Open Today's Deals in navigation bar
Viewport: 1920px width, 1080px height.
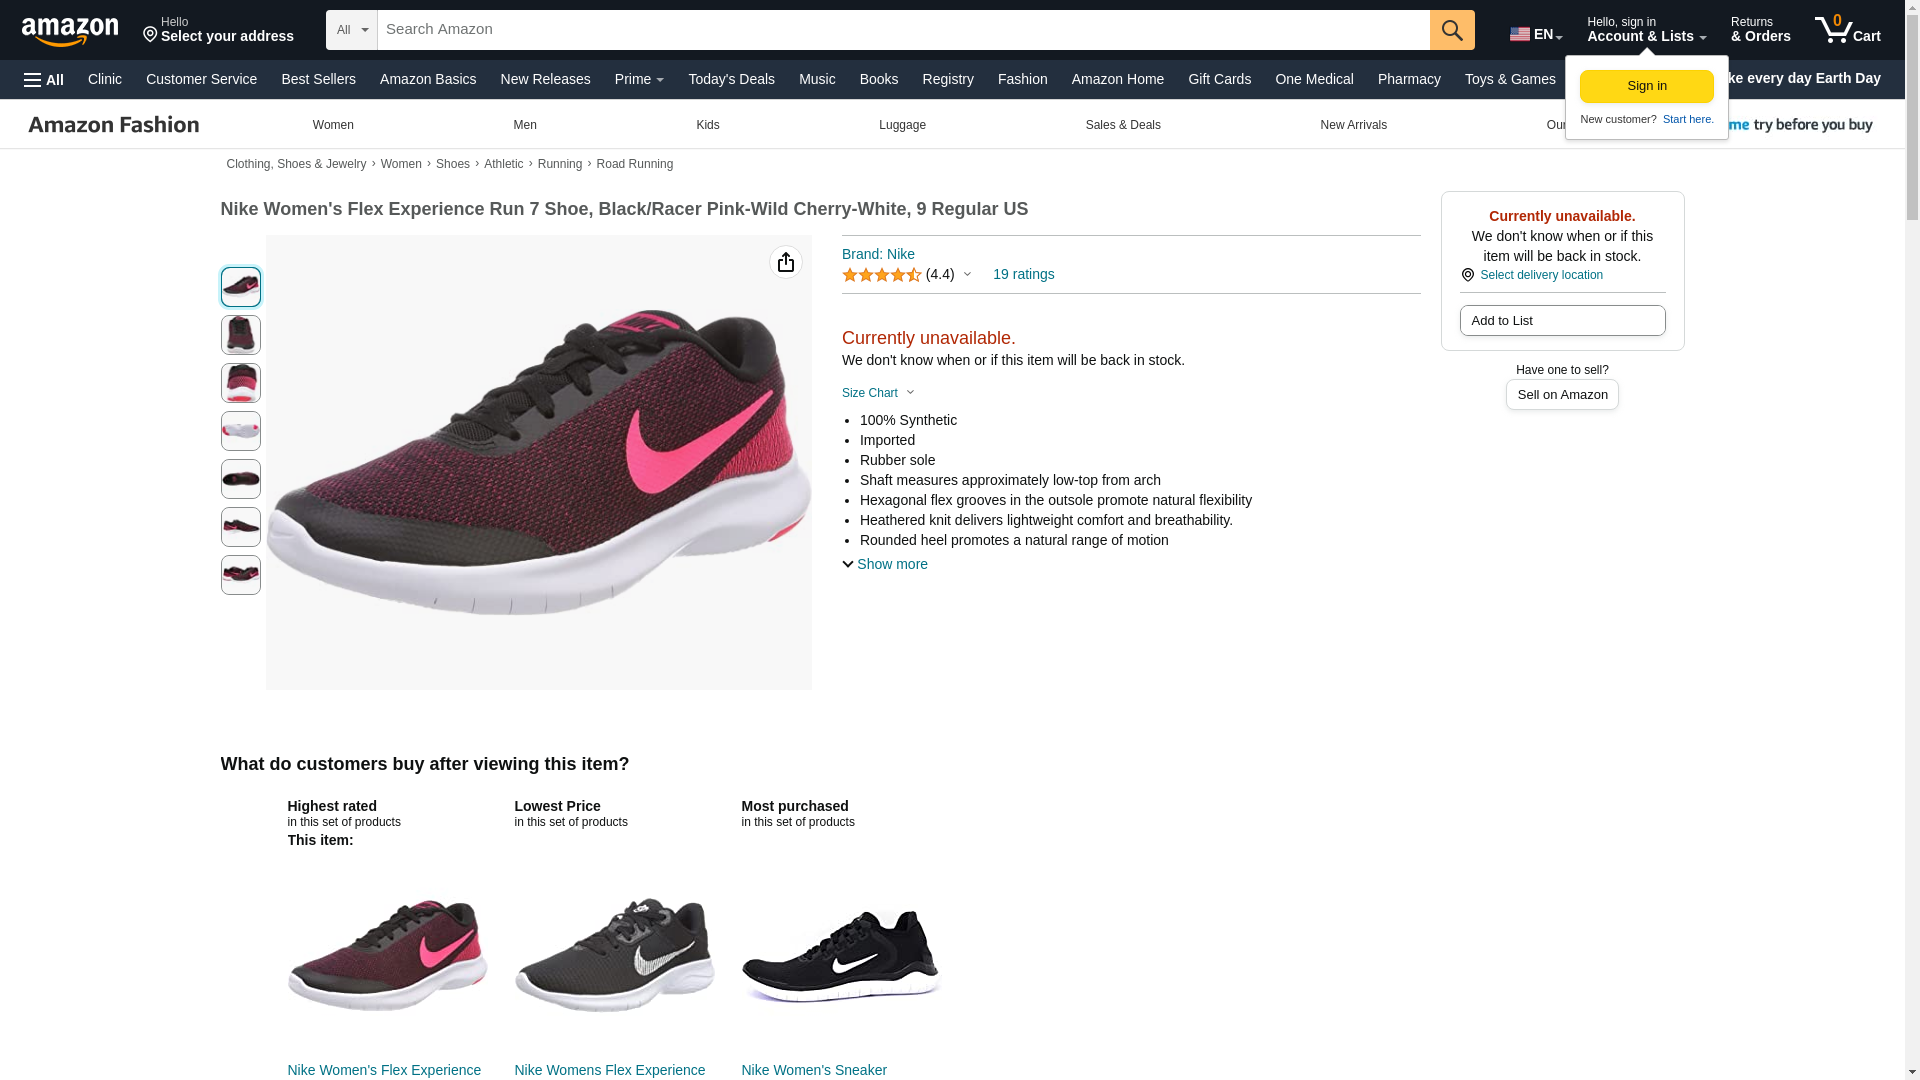tap(730, 79)
